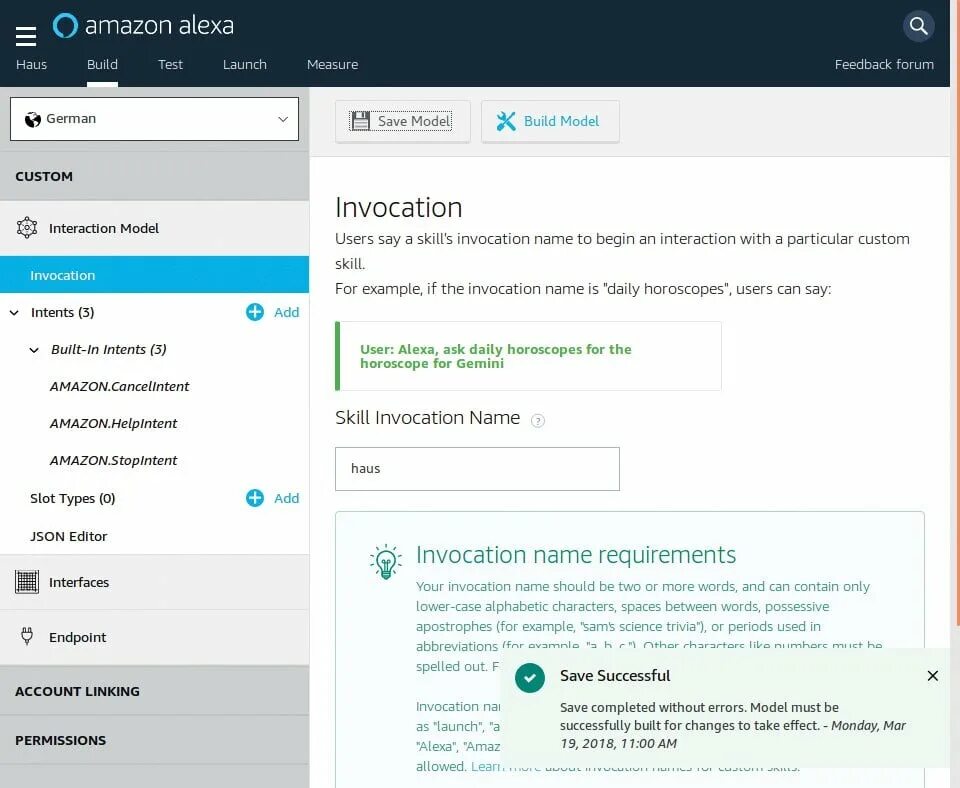The image size is (960, 788).
Task: Go to the Haus skill tab
Action: (31, 64)
